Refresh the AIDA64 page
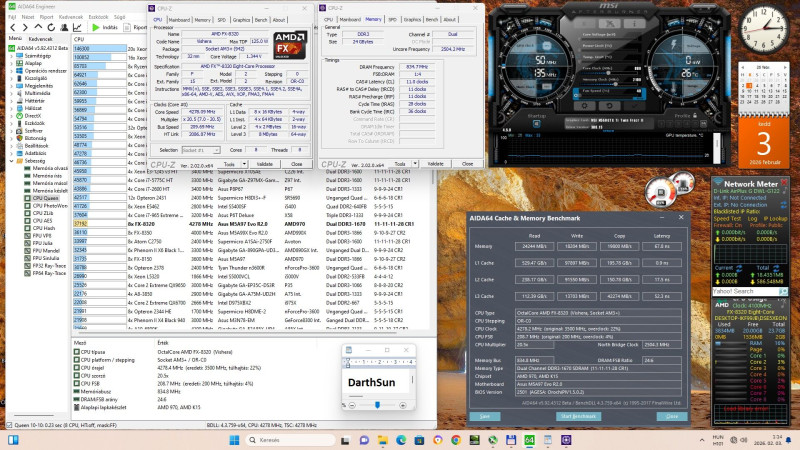Viewport: 800px width, 450px height. (x=51, y=28)
